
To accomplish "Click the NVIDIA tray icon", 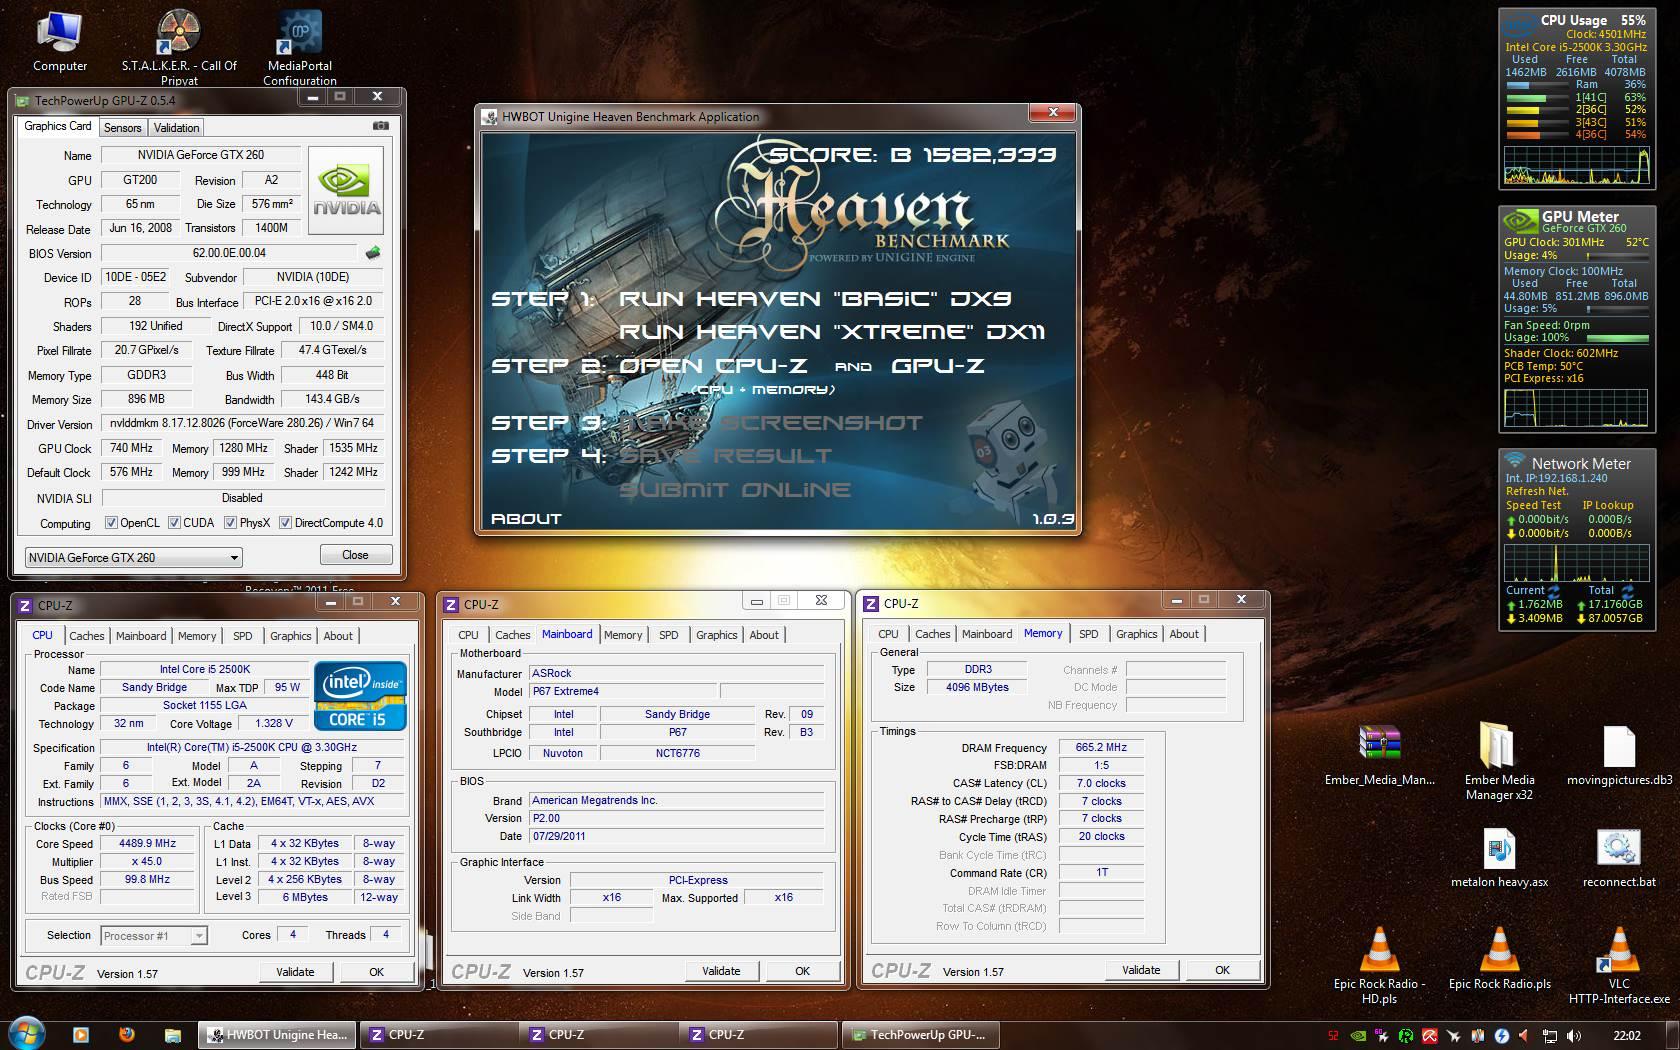I will (x=1358, y=1036).
